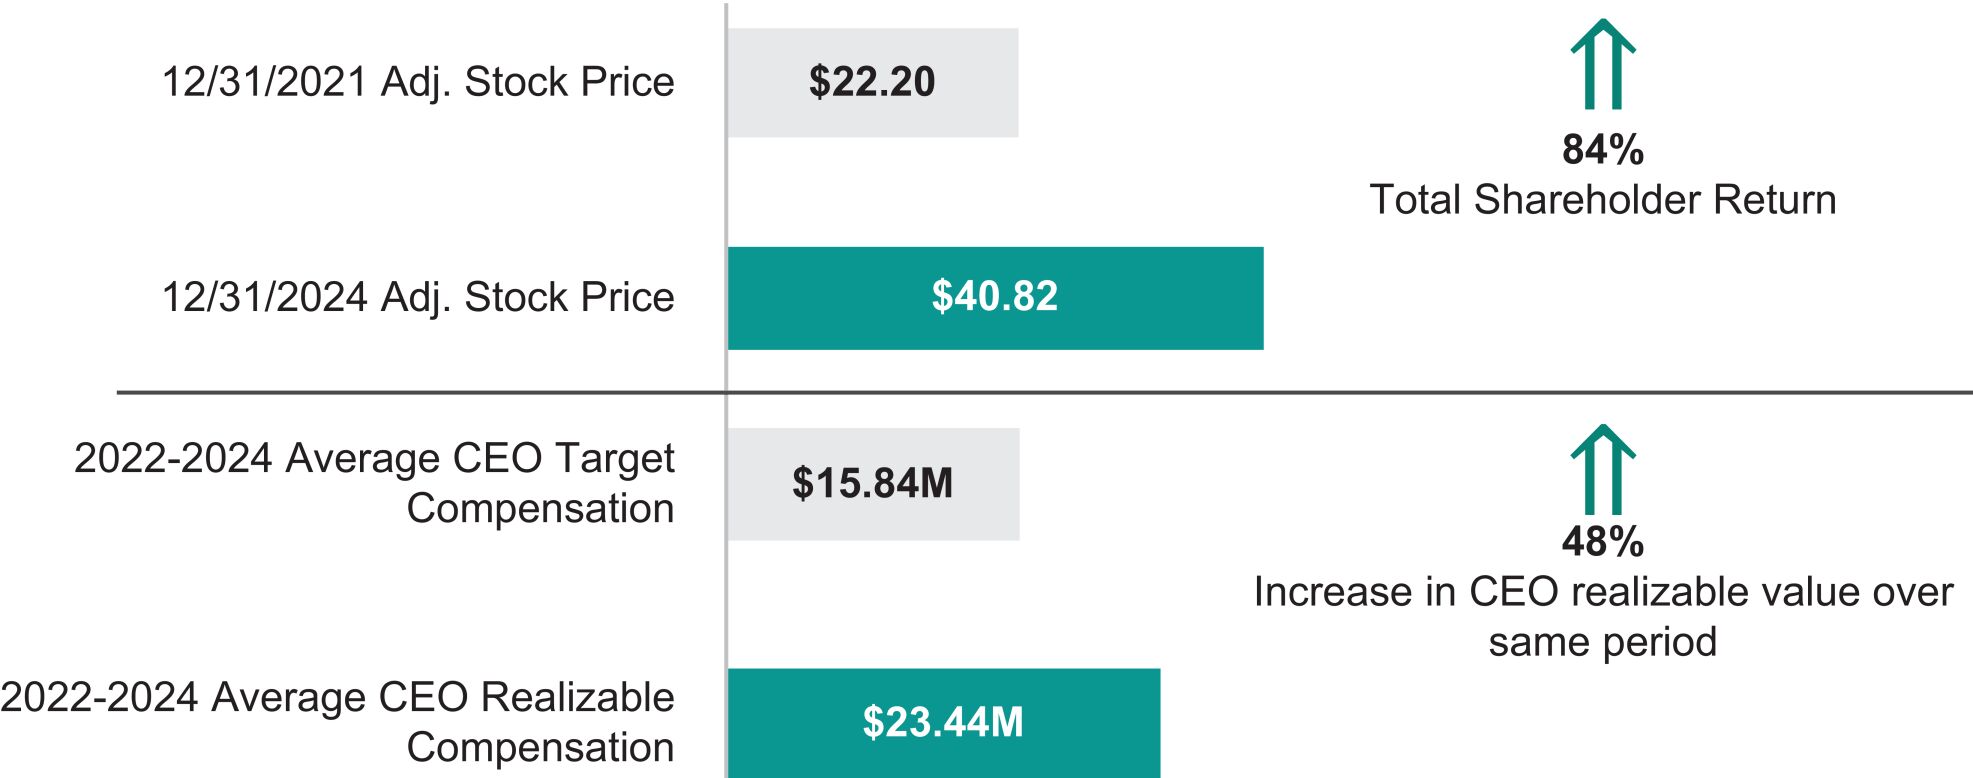Click the upward arrow above 84%
The height and width of the screenshot is (778, 1973).
(x=1602, y=65)
